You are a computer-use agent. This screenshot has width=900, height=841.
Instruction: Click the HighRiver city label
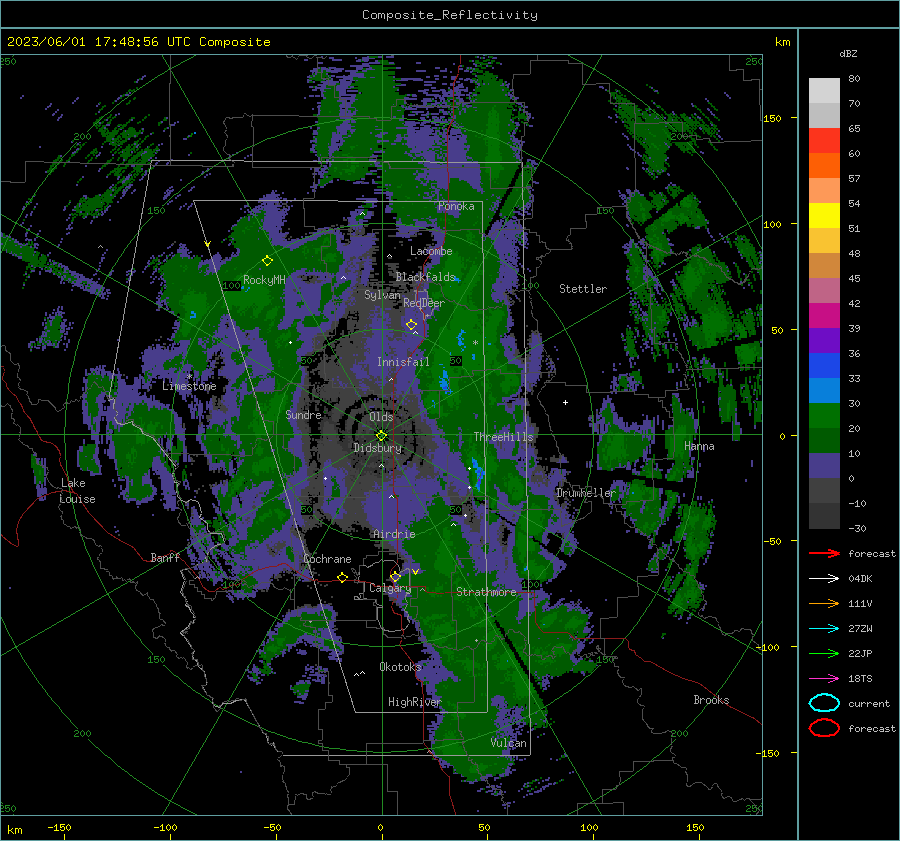point(414,702)
